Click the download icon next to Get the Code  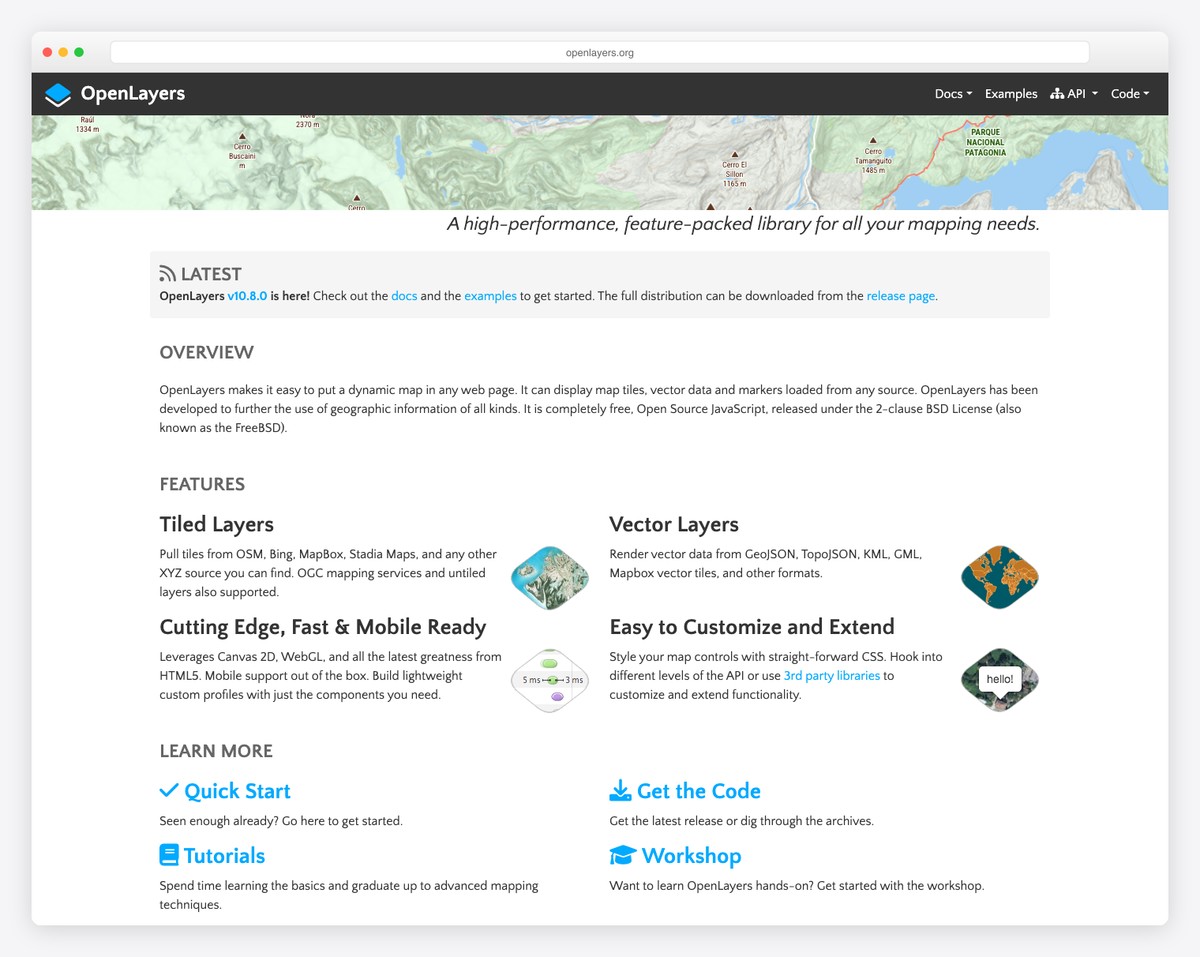pyautogui.click(x=619, y=790)
